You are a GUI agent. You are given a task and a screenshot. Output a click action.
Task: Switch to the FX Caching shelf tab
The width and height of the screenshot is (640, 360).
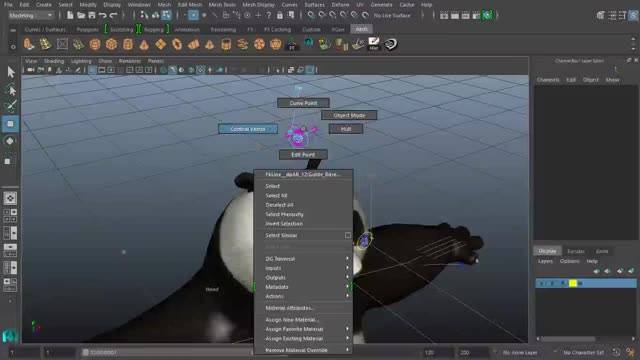coord(277,29)
